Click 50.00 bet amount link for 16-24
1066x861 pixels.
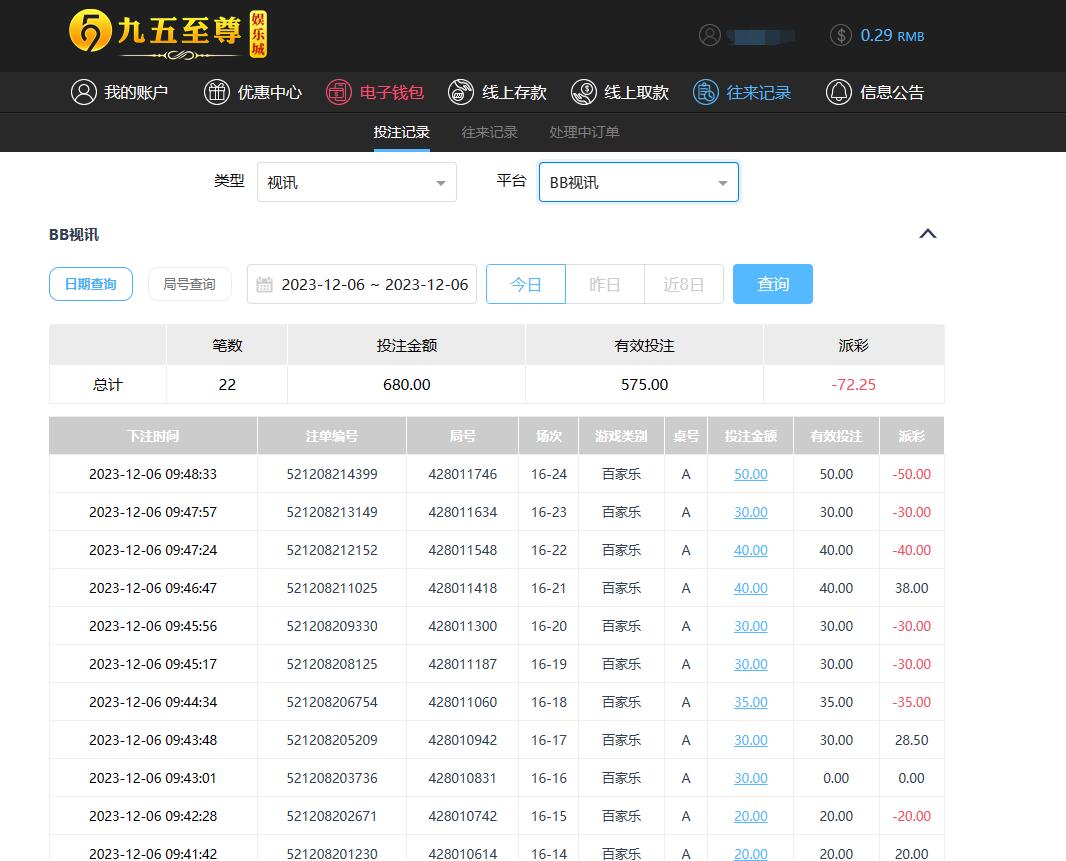click(x=750, y=474)
